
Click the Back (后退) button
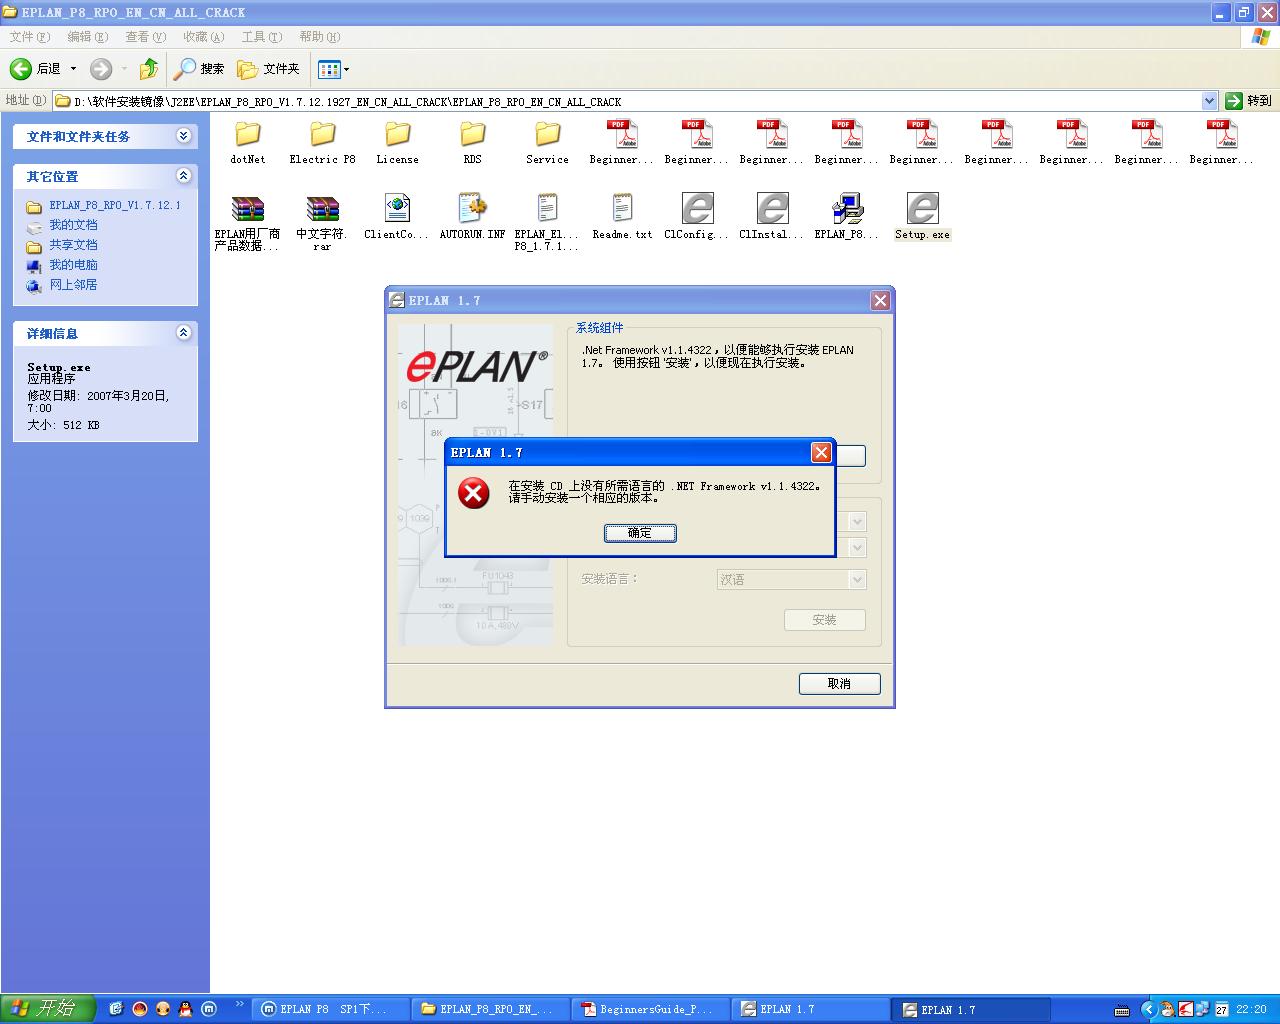click(x=36, y=69)
